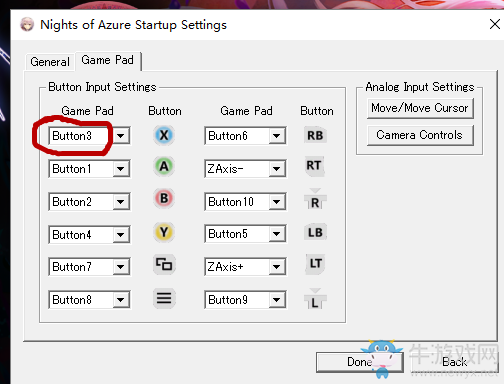504x384 pixels.
Task: Click the Back button
Action: (455, 362)
